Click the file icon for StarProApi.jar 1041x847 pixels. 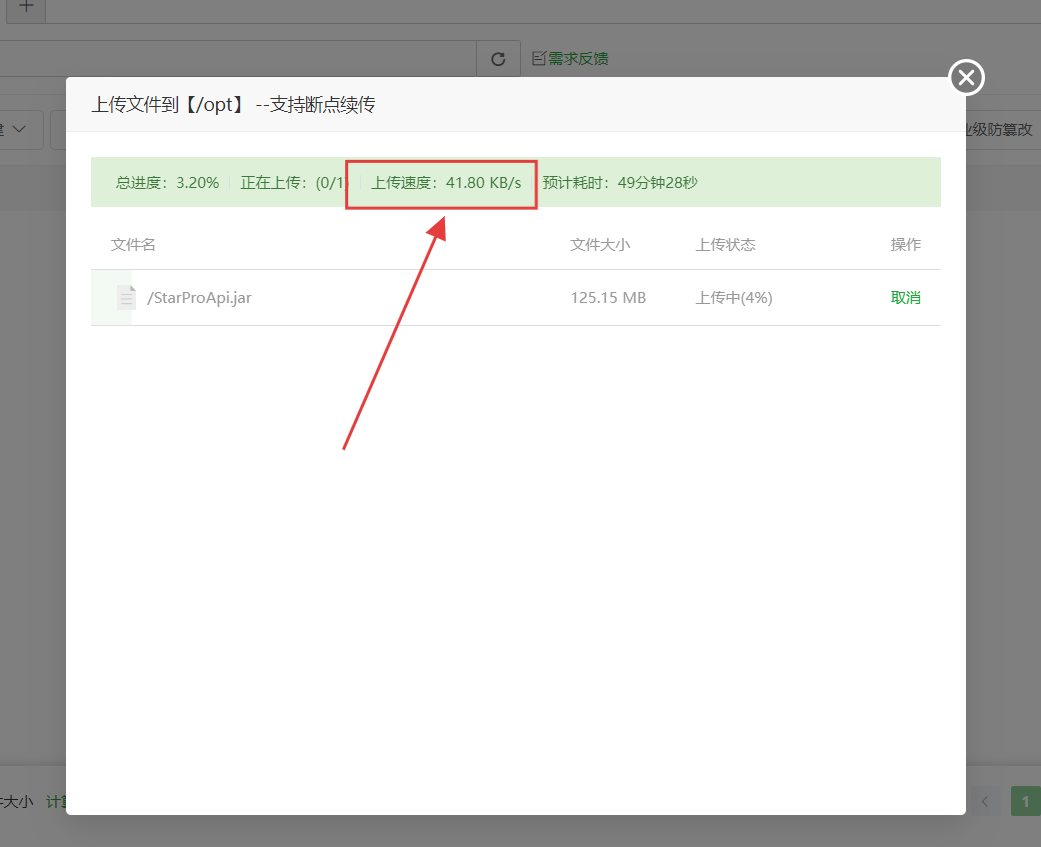pyautogui.click(x=126, y=297)
